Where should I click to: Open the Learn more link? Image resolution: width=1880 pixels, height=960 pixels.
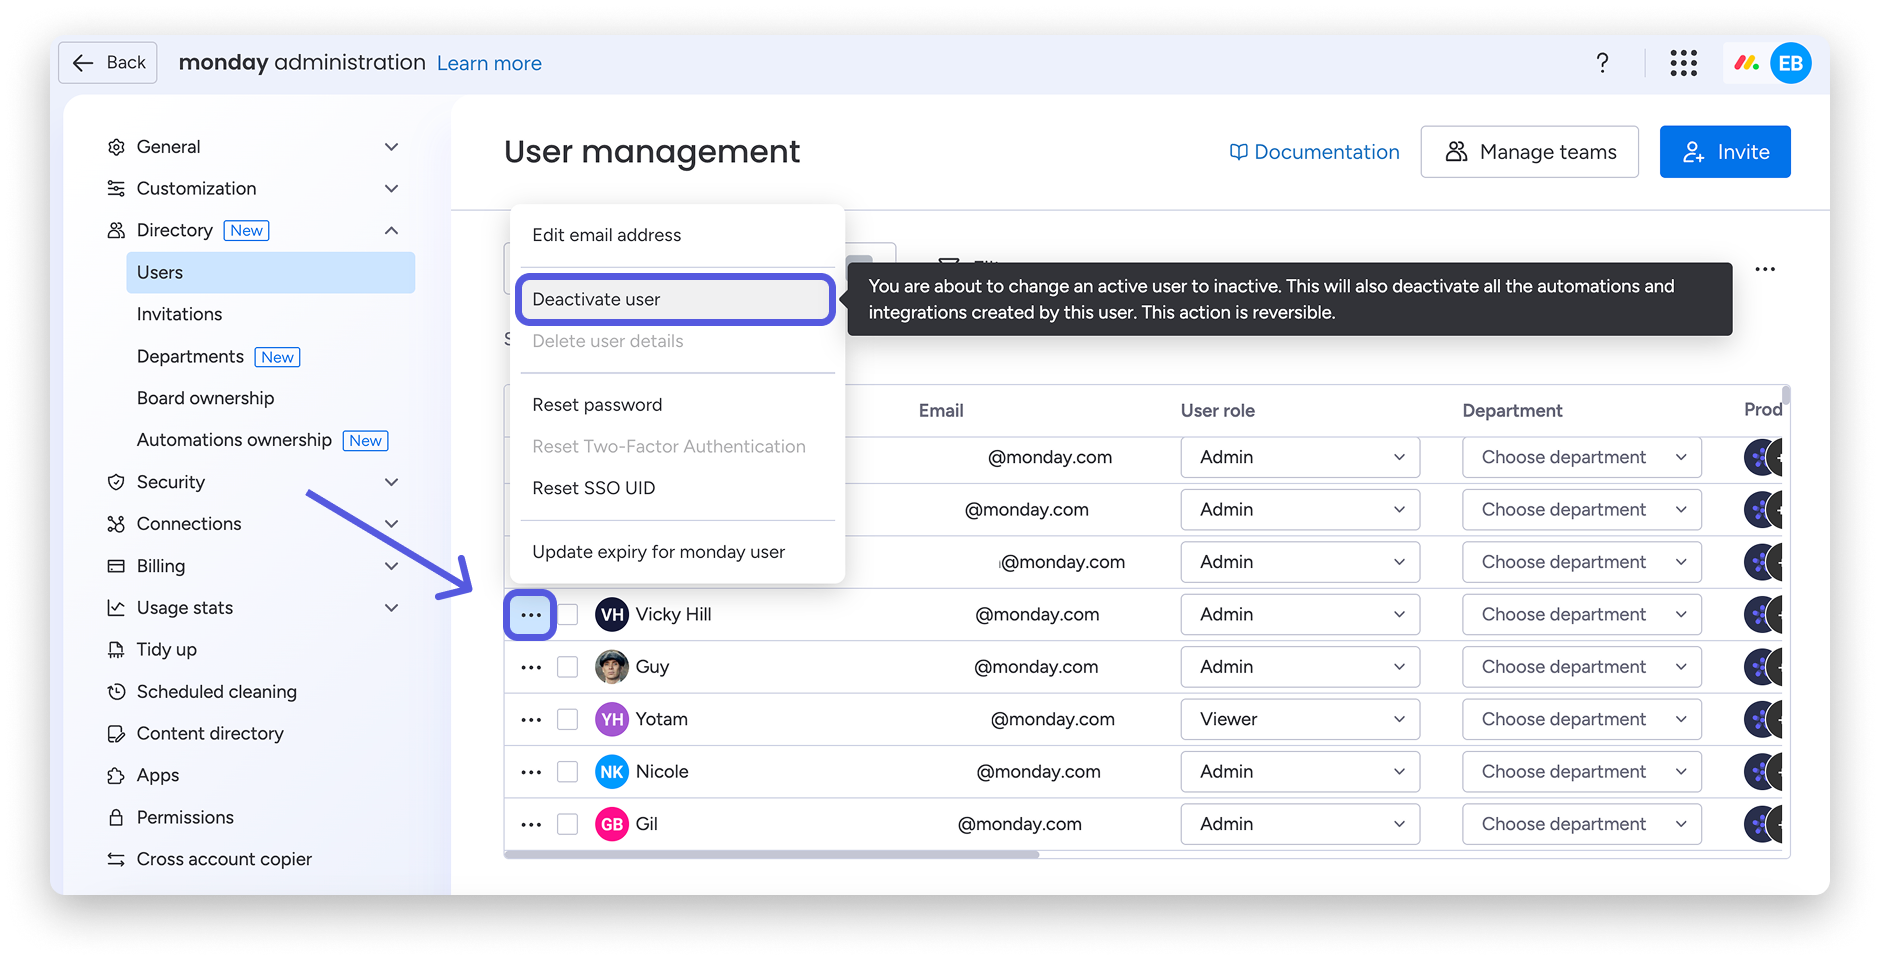pyautogui.click(x=489, y=64)
